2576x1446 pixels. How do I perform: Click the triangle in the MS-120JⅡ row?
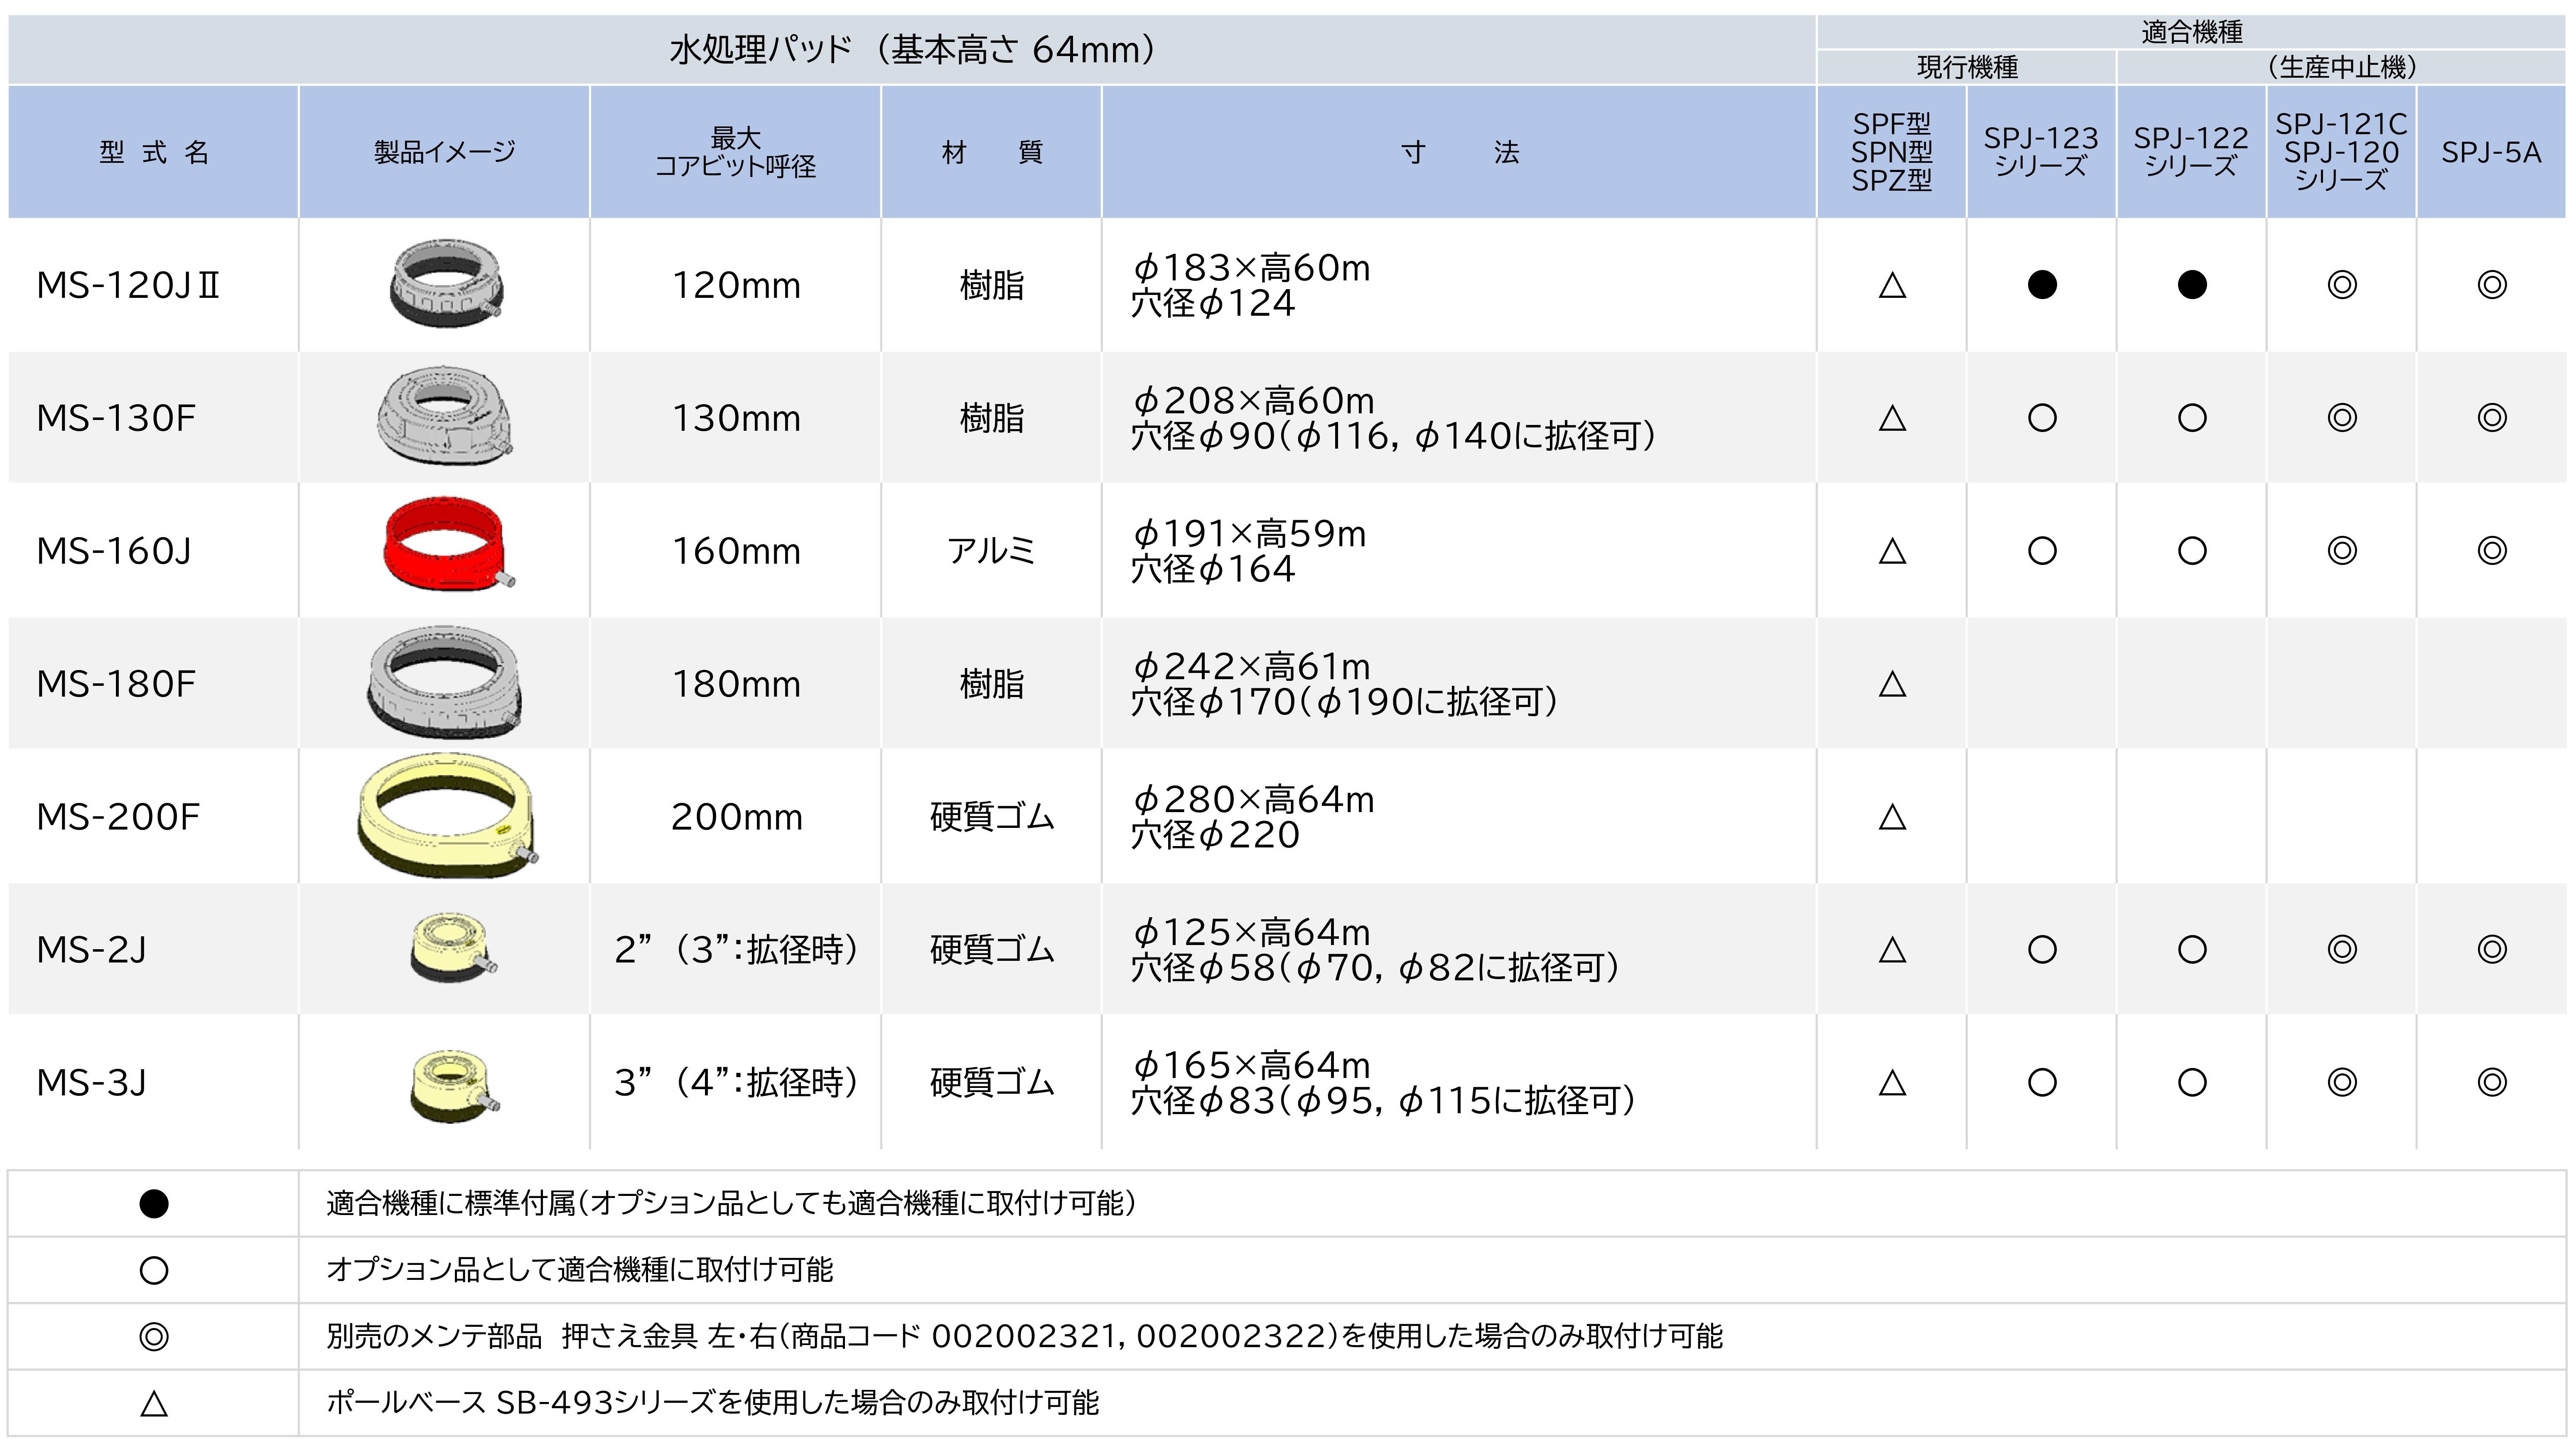coord(1892,285)
